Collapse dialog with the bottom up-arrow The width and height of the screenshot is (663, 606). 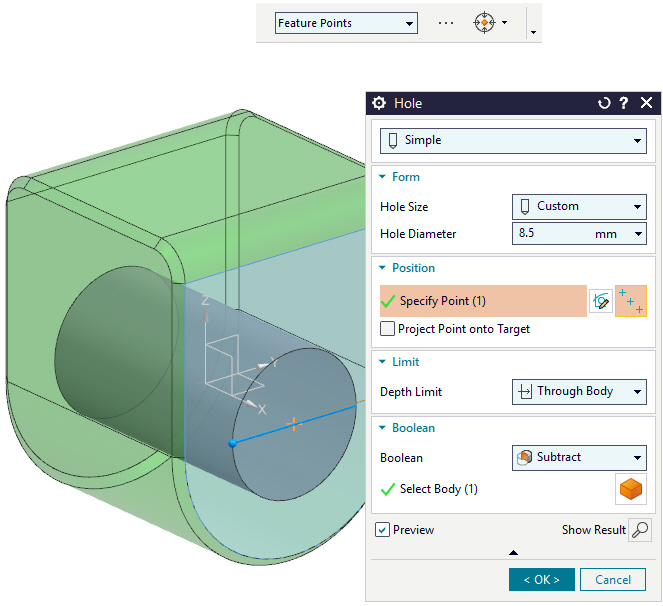513,553
